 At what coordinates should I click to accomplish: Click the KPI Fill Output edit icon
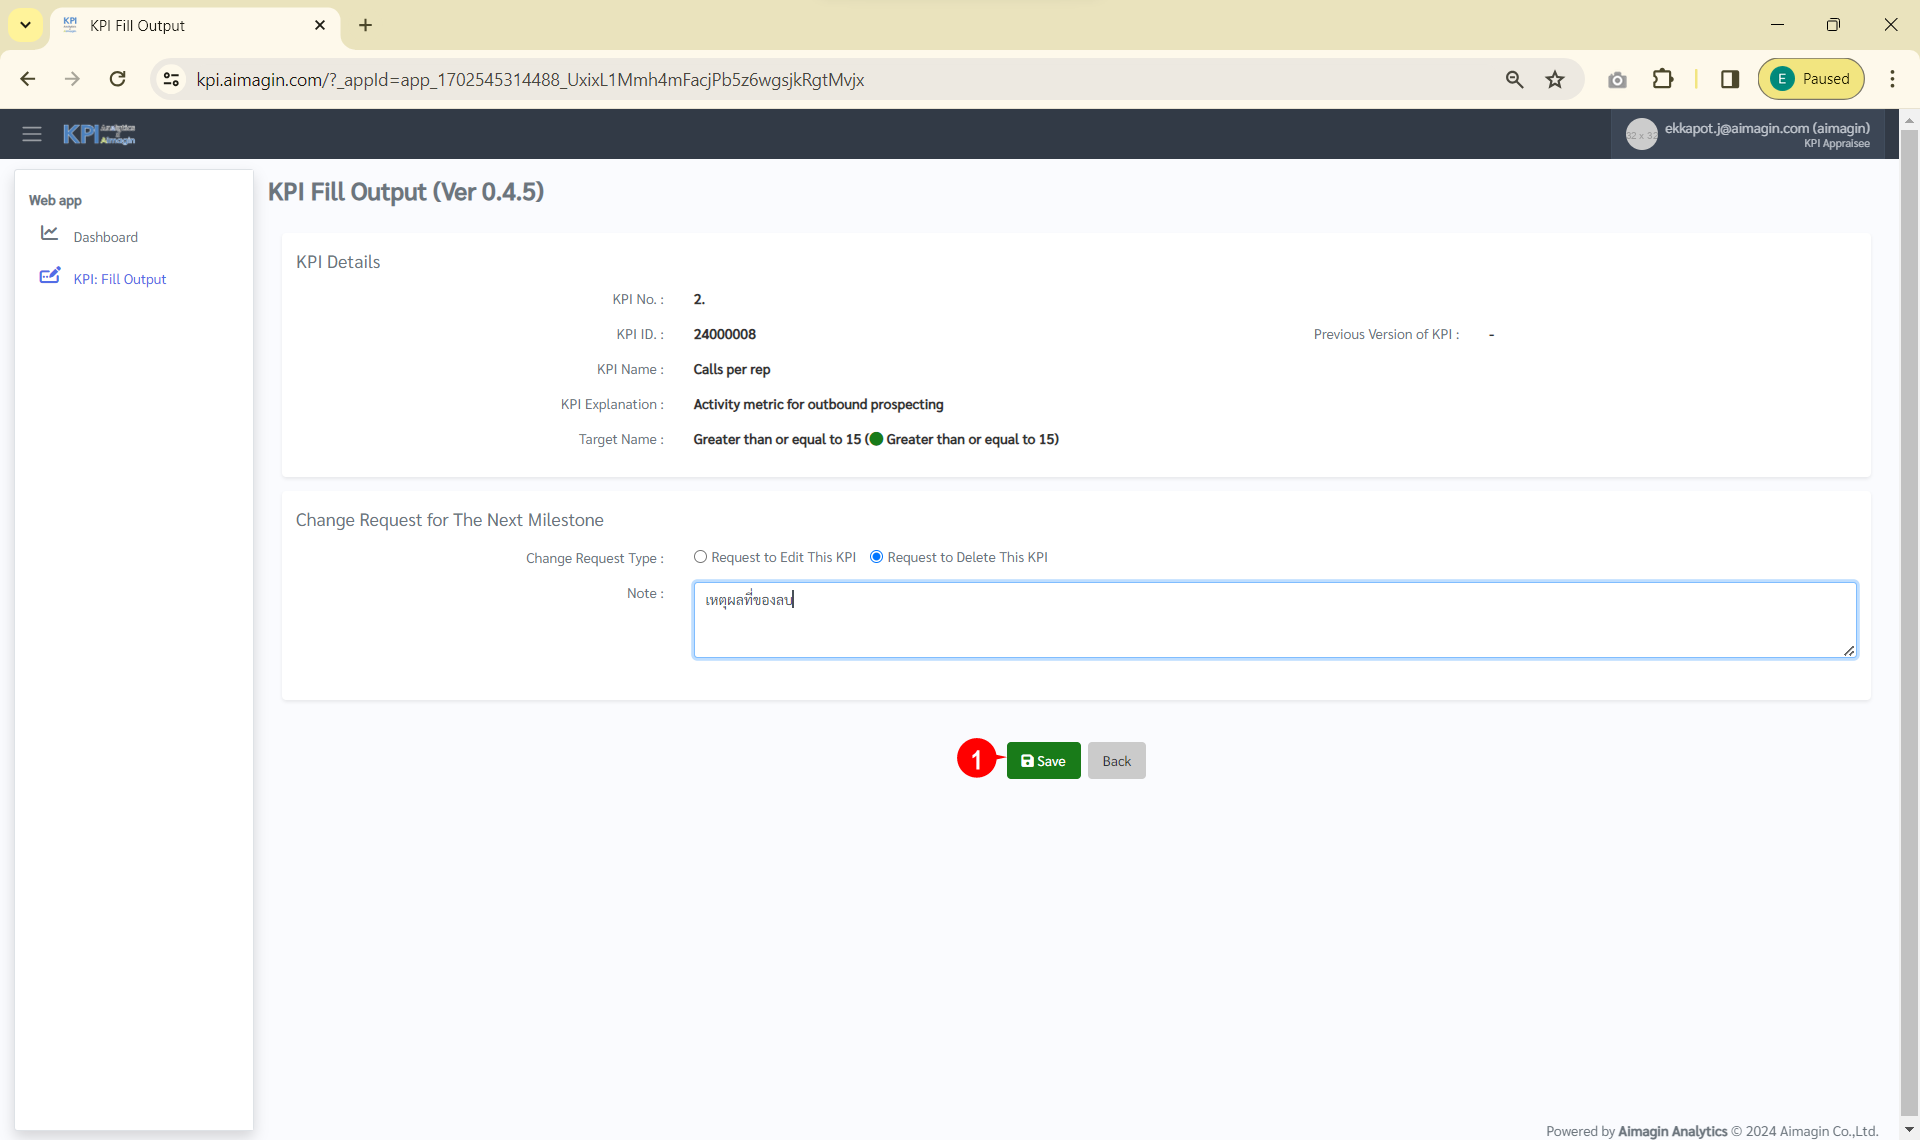coord(49,276)
